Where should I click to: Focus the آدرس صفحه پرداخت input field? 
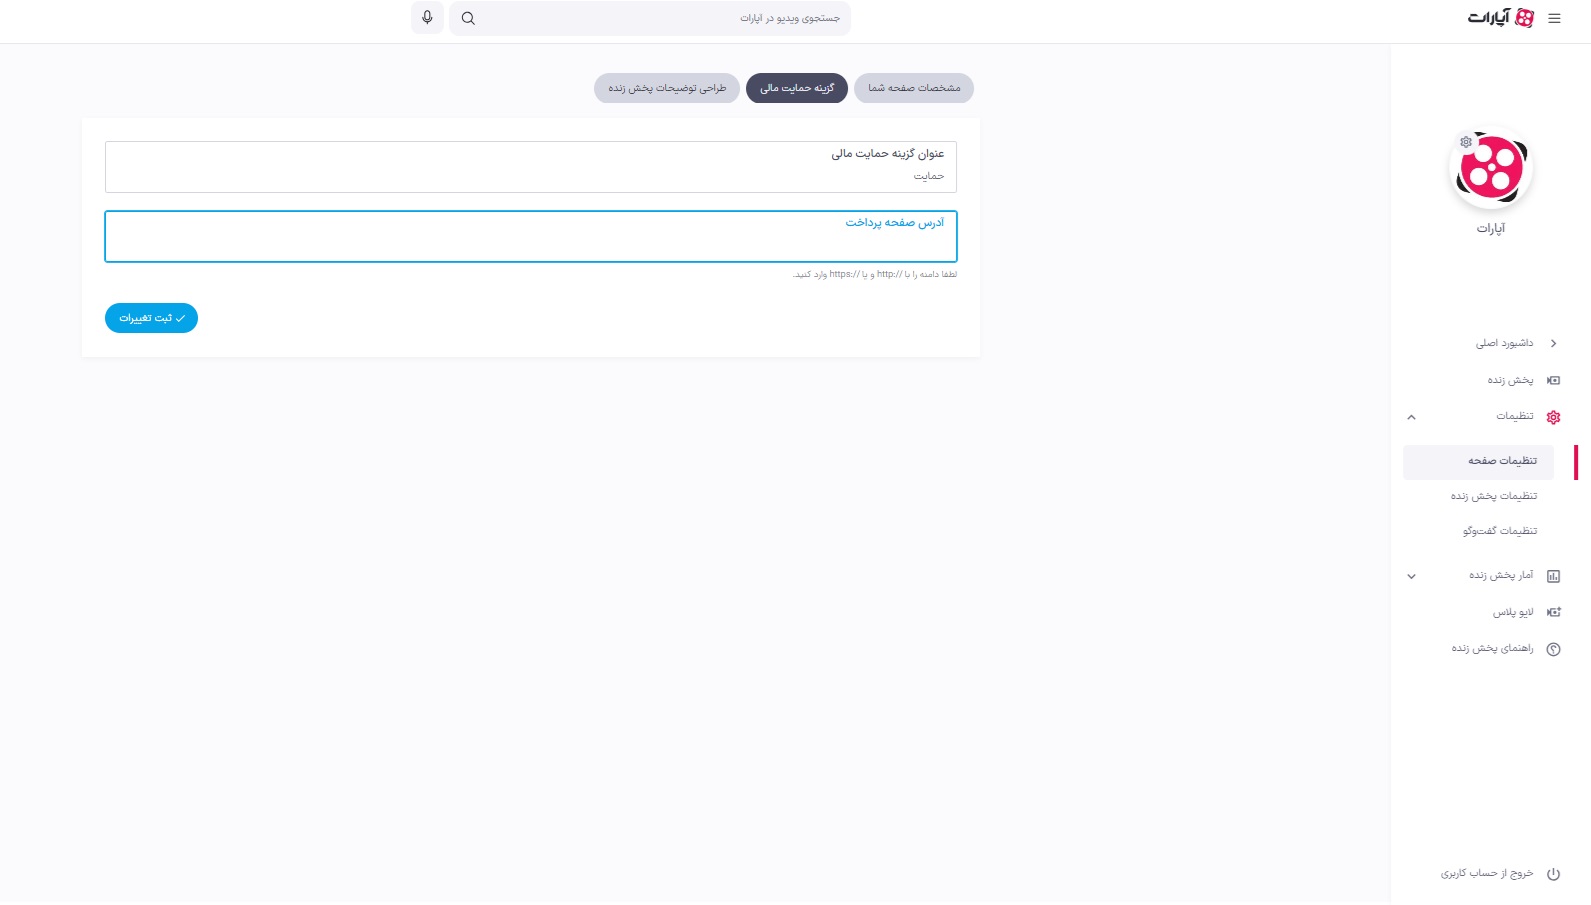[531, 237]
